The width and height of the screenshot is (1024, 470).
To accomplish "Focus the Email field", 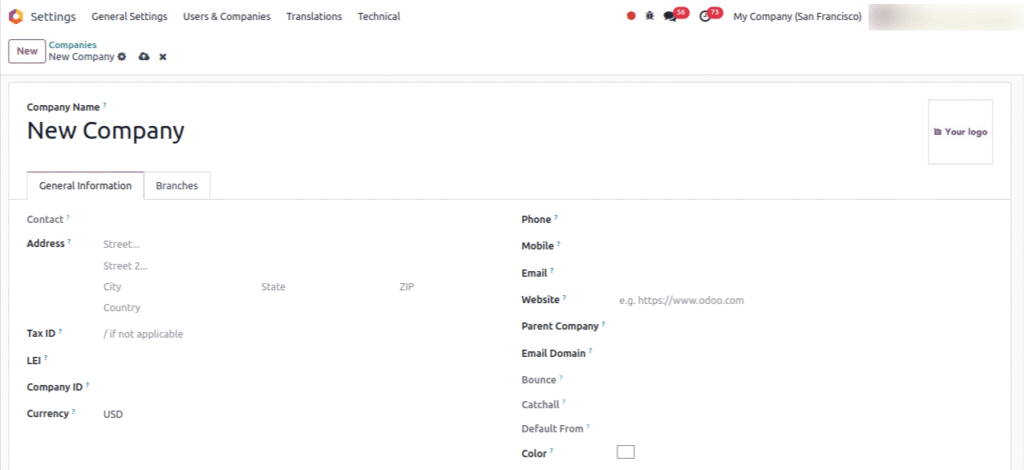I will 806,274.
